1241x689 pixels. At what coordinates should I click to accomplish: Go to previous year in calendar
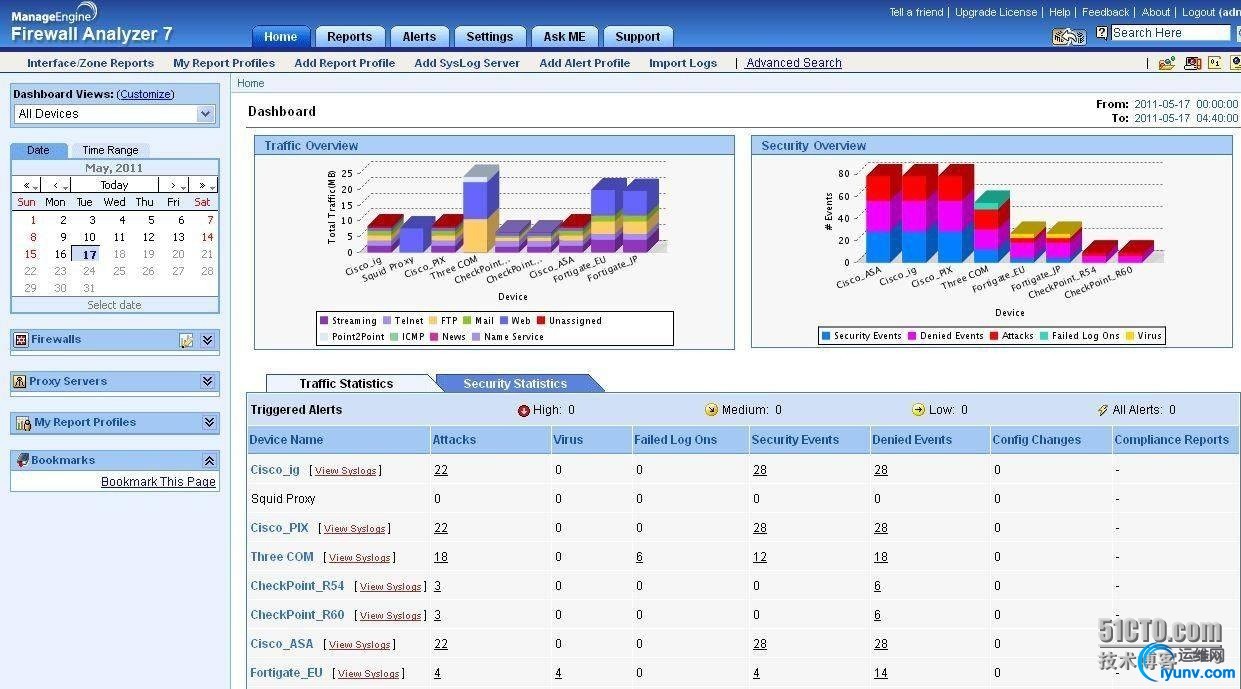(29, 185)
